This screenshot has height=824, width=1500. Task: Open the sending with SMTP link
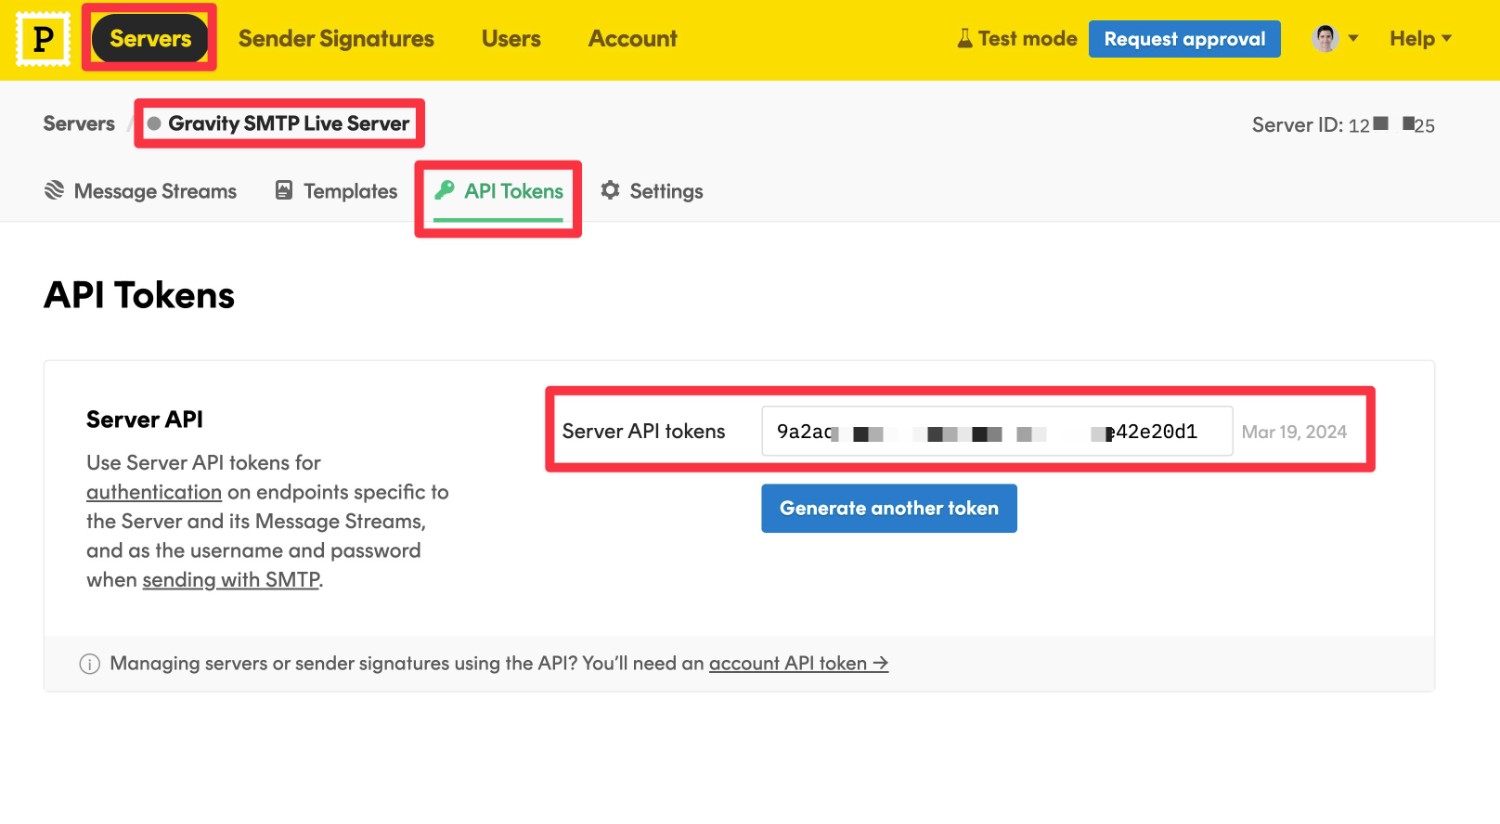coord(231,580)
